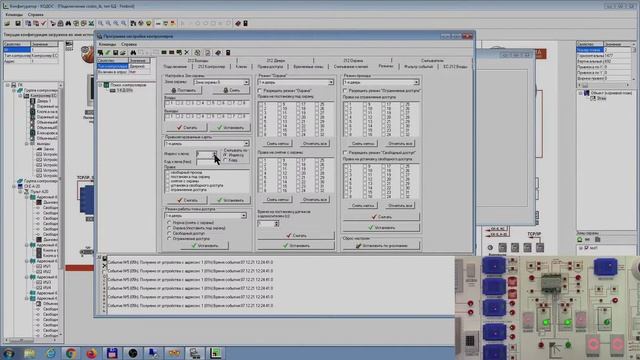The height and width of the screenshot is (360, 640).
Task: Click first magnifier zoom icon in main toolbar
Action: coord(101,23)
